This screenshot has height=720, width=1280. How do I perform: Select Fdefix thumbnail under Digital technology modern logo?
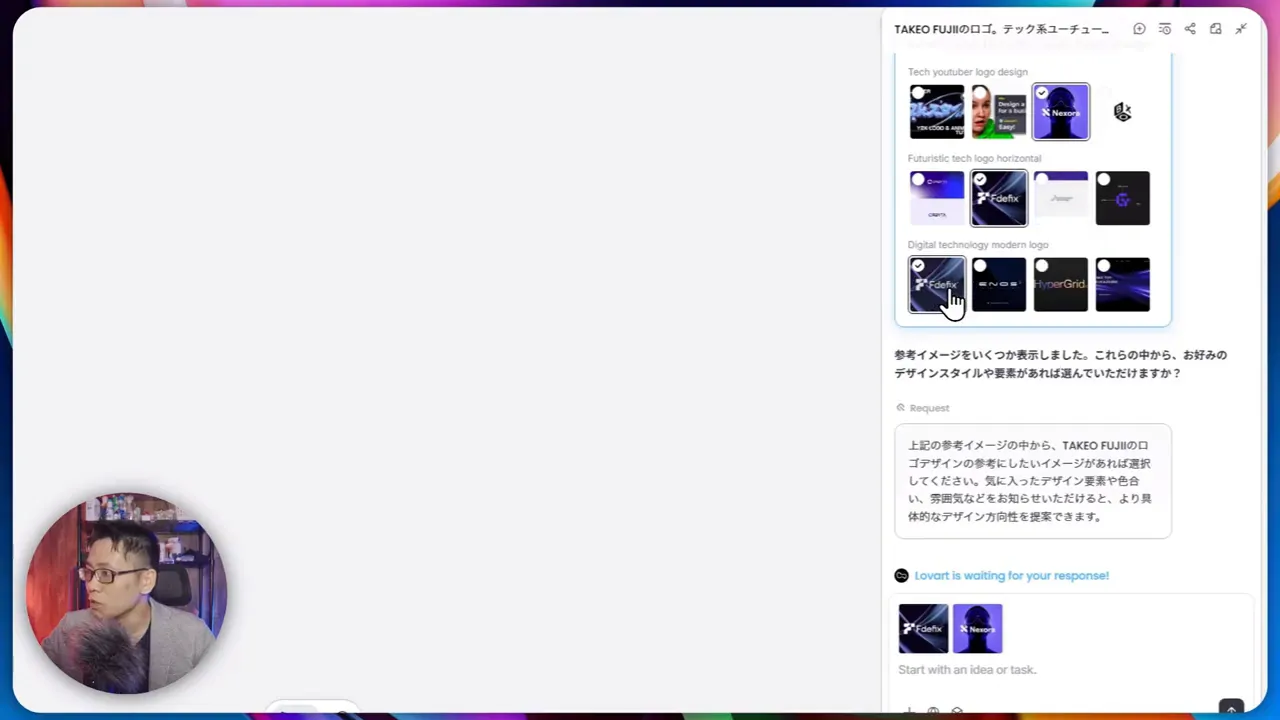click(x=937, y=285)
